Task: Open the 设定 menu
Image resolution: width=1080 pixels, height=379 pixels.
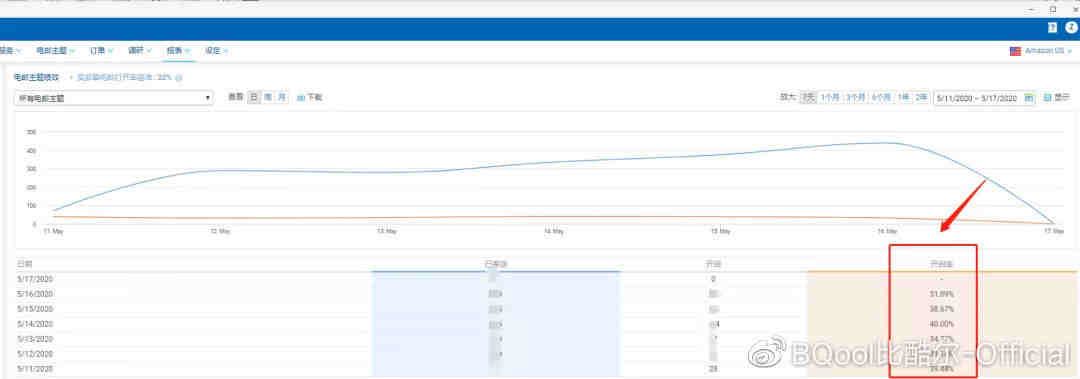Action: pyautogui.click(x=216, y=51)
